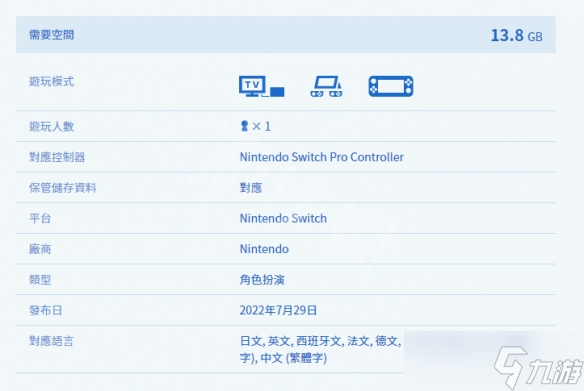Click the 中文 (繁體字) language text
This screenshot has width=584, height=391.
pos(294,358)
